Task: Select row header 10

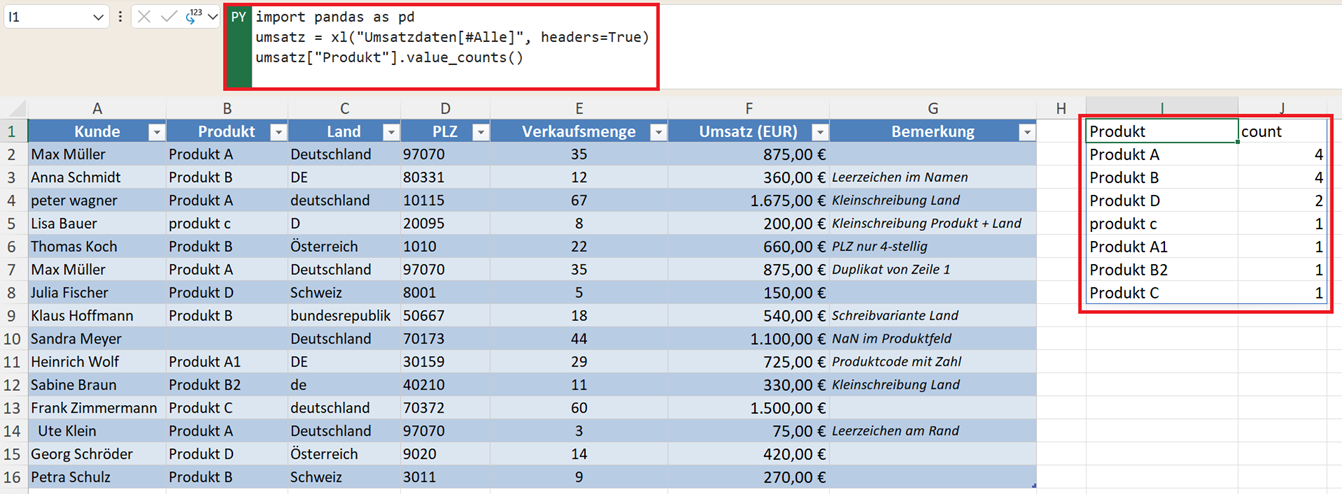Action: point(13,339)
